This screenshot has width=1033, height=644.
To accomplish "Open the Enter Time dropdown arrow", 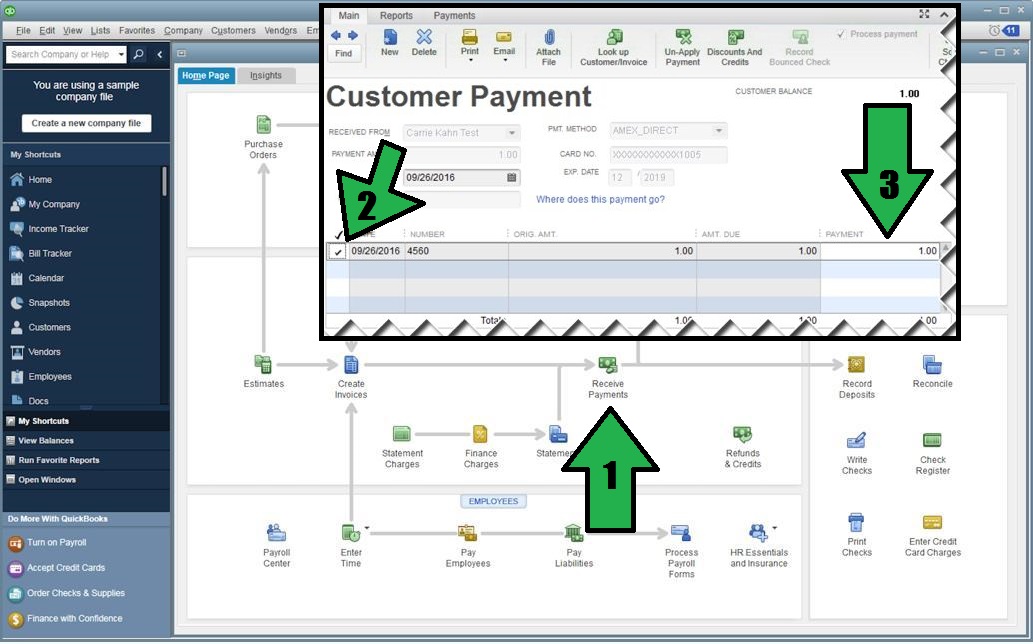I will pyautogui.click(x=366, y=527).
